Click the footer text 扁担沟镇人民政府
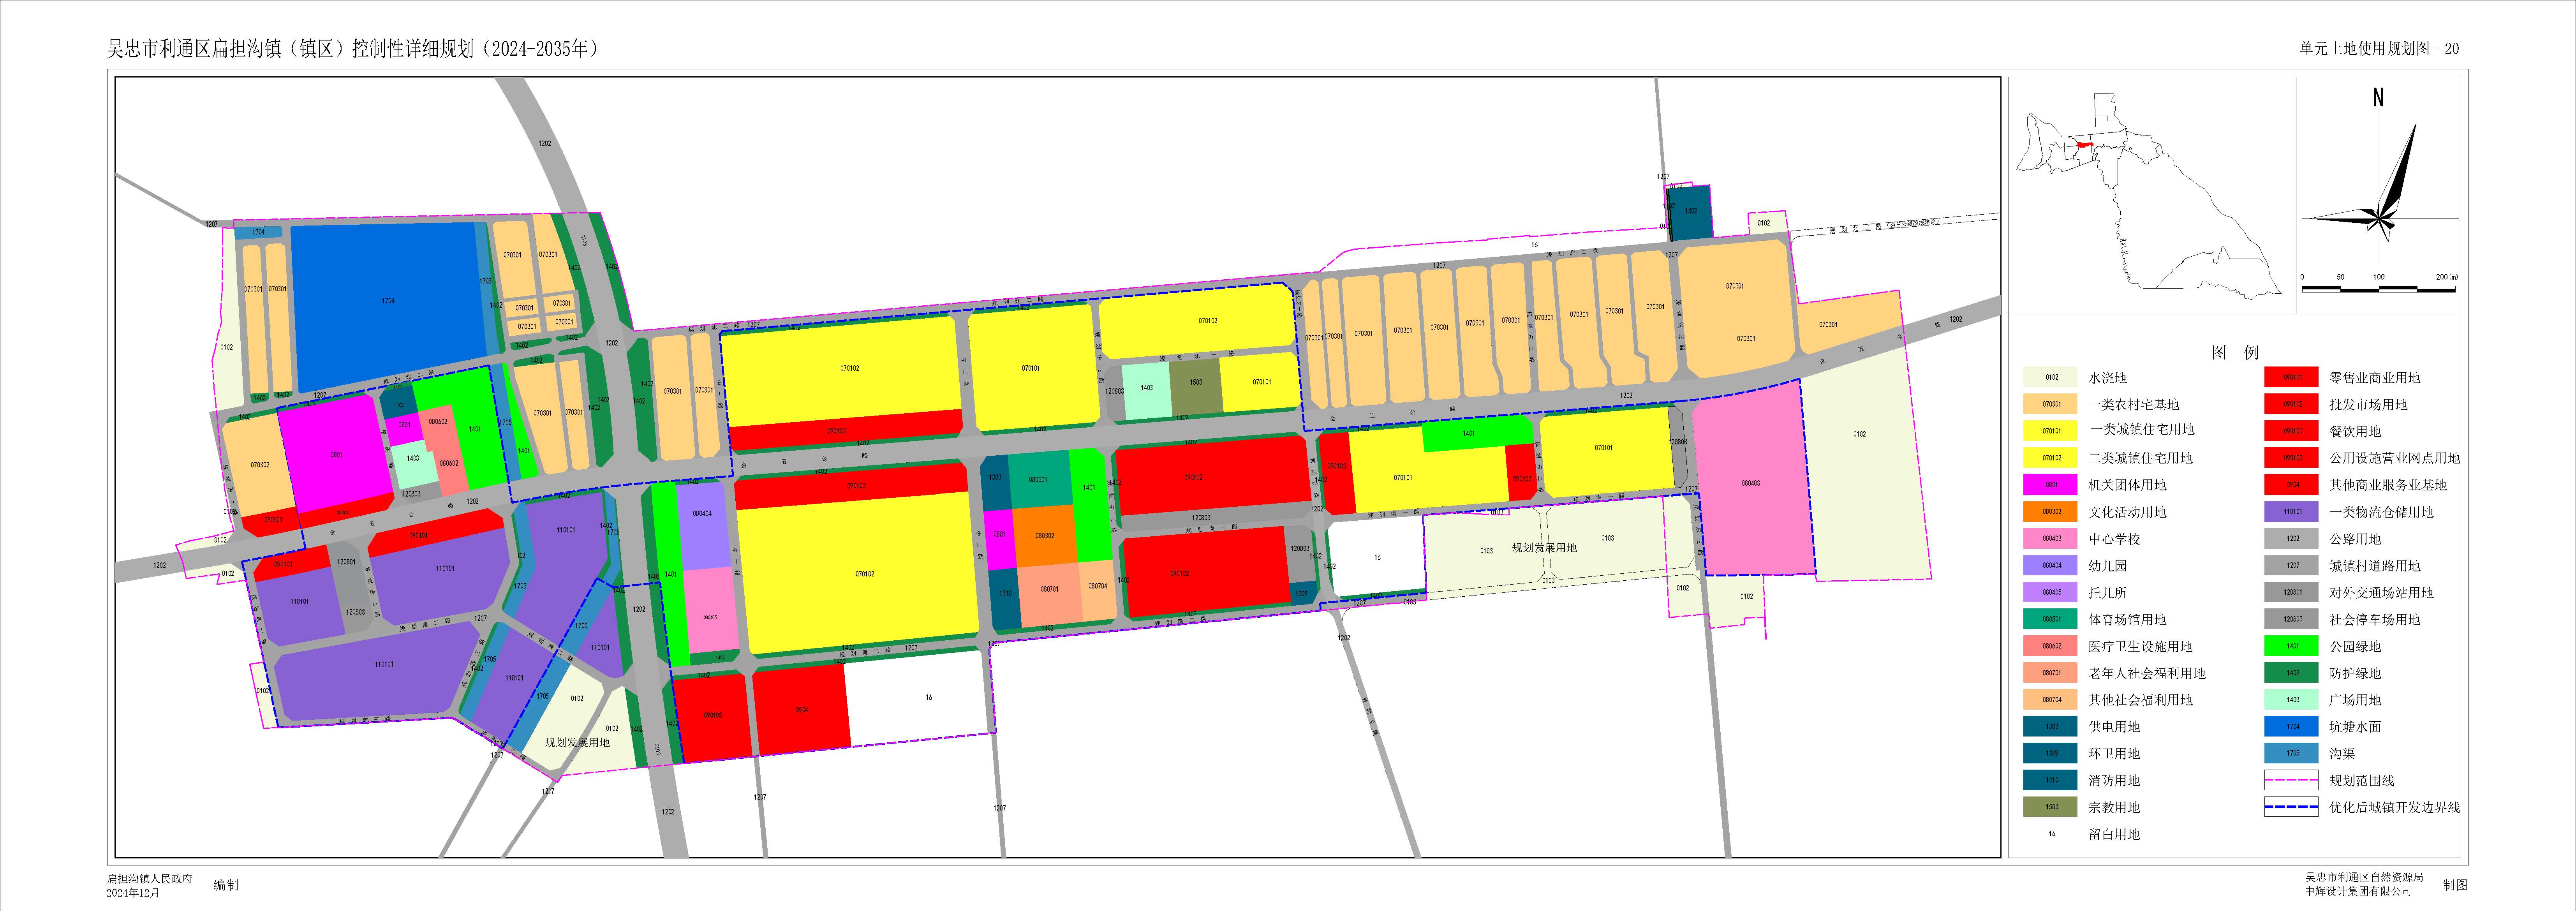The image size is (2576, 911). pyautogui.click(x=149, y=879)
